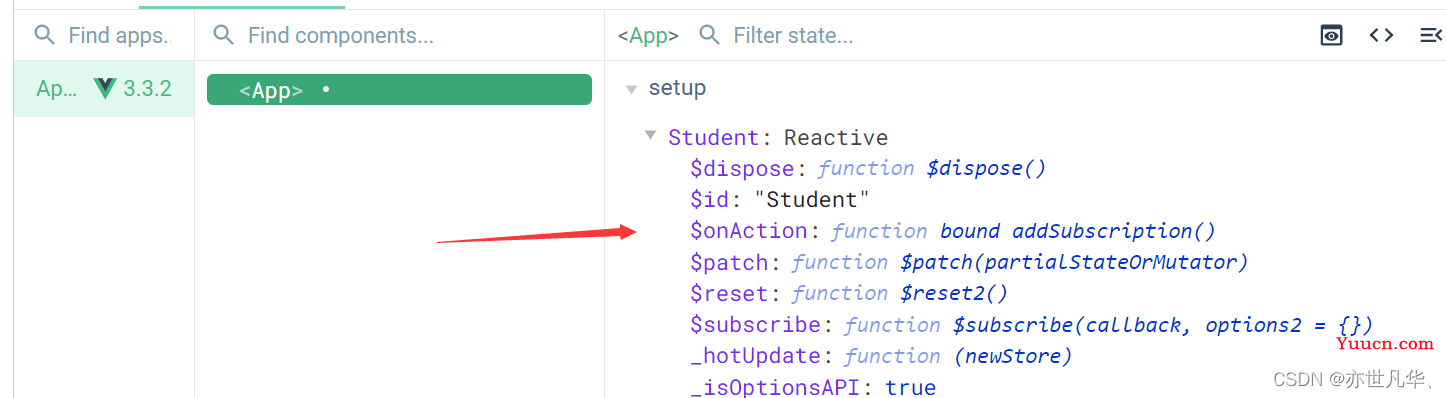Click the Filter state search icon
Screen dimensions: 1446x398
coord(709,35)
